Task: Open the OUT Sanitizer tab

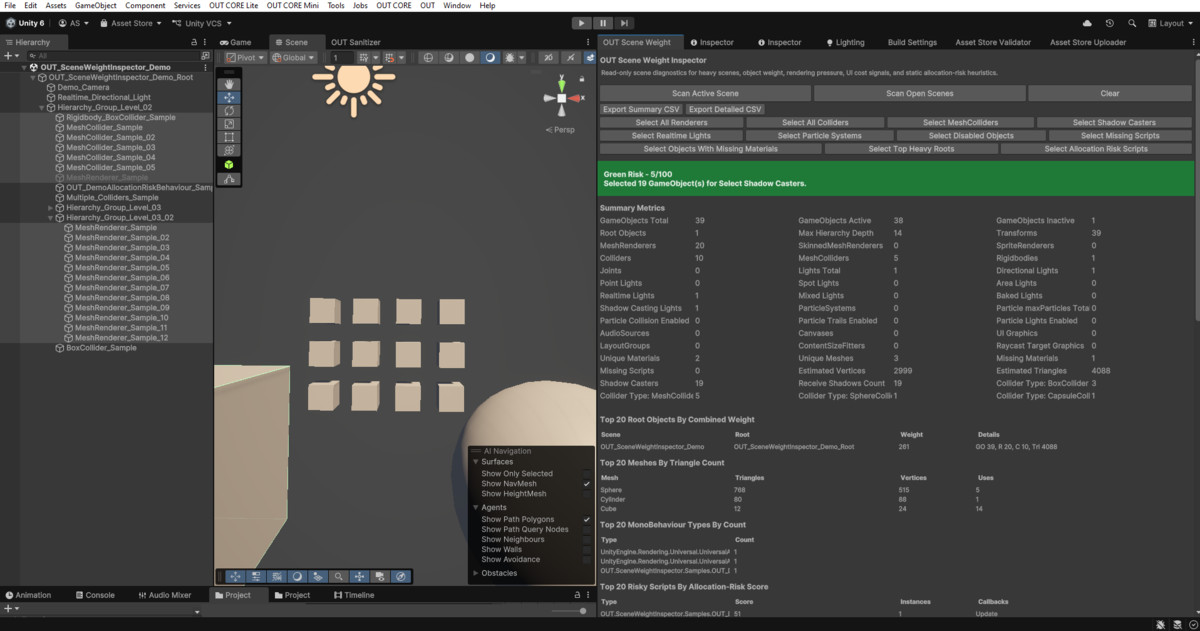Action: 355,42
